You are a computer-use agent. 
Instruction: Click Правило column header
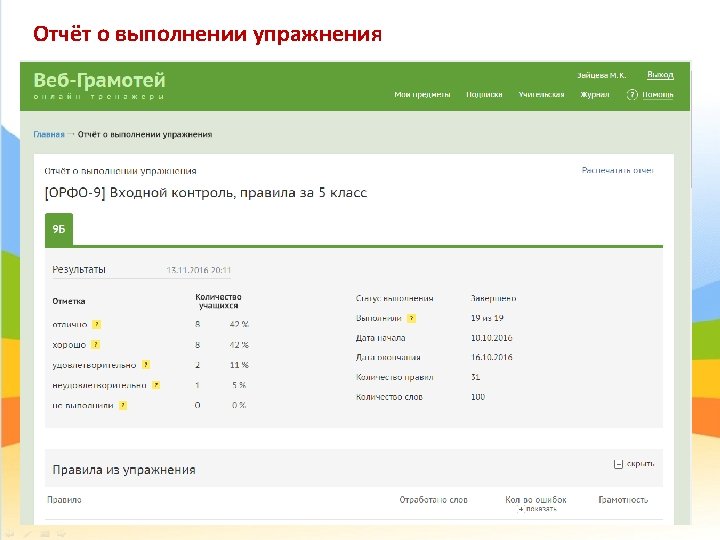64,500
